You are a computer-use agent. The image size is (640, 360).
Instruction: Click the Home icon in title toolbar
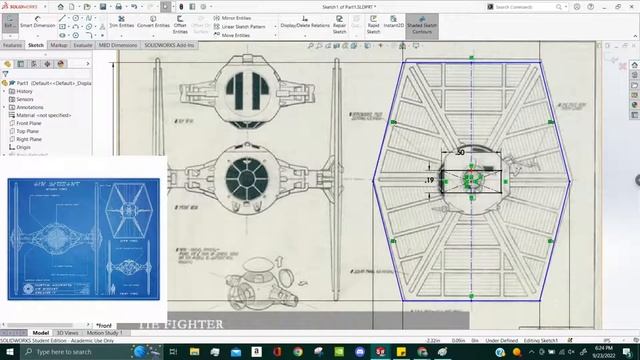tap(60, 7)
